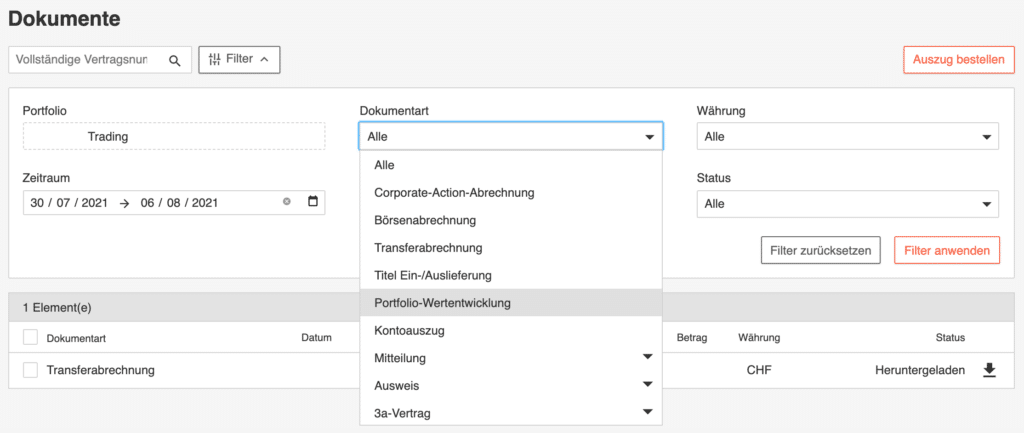
Task: Tick the Transferabrechnung row checkbox
Action: point(30,370)
